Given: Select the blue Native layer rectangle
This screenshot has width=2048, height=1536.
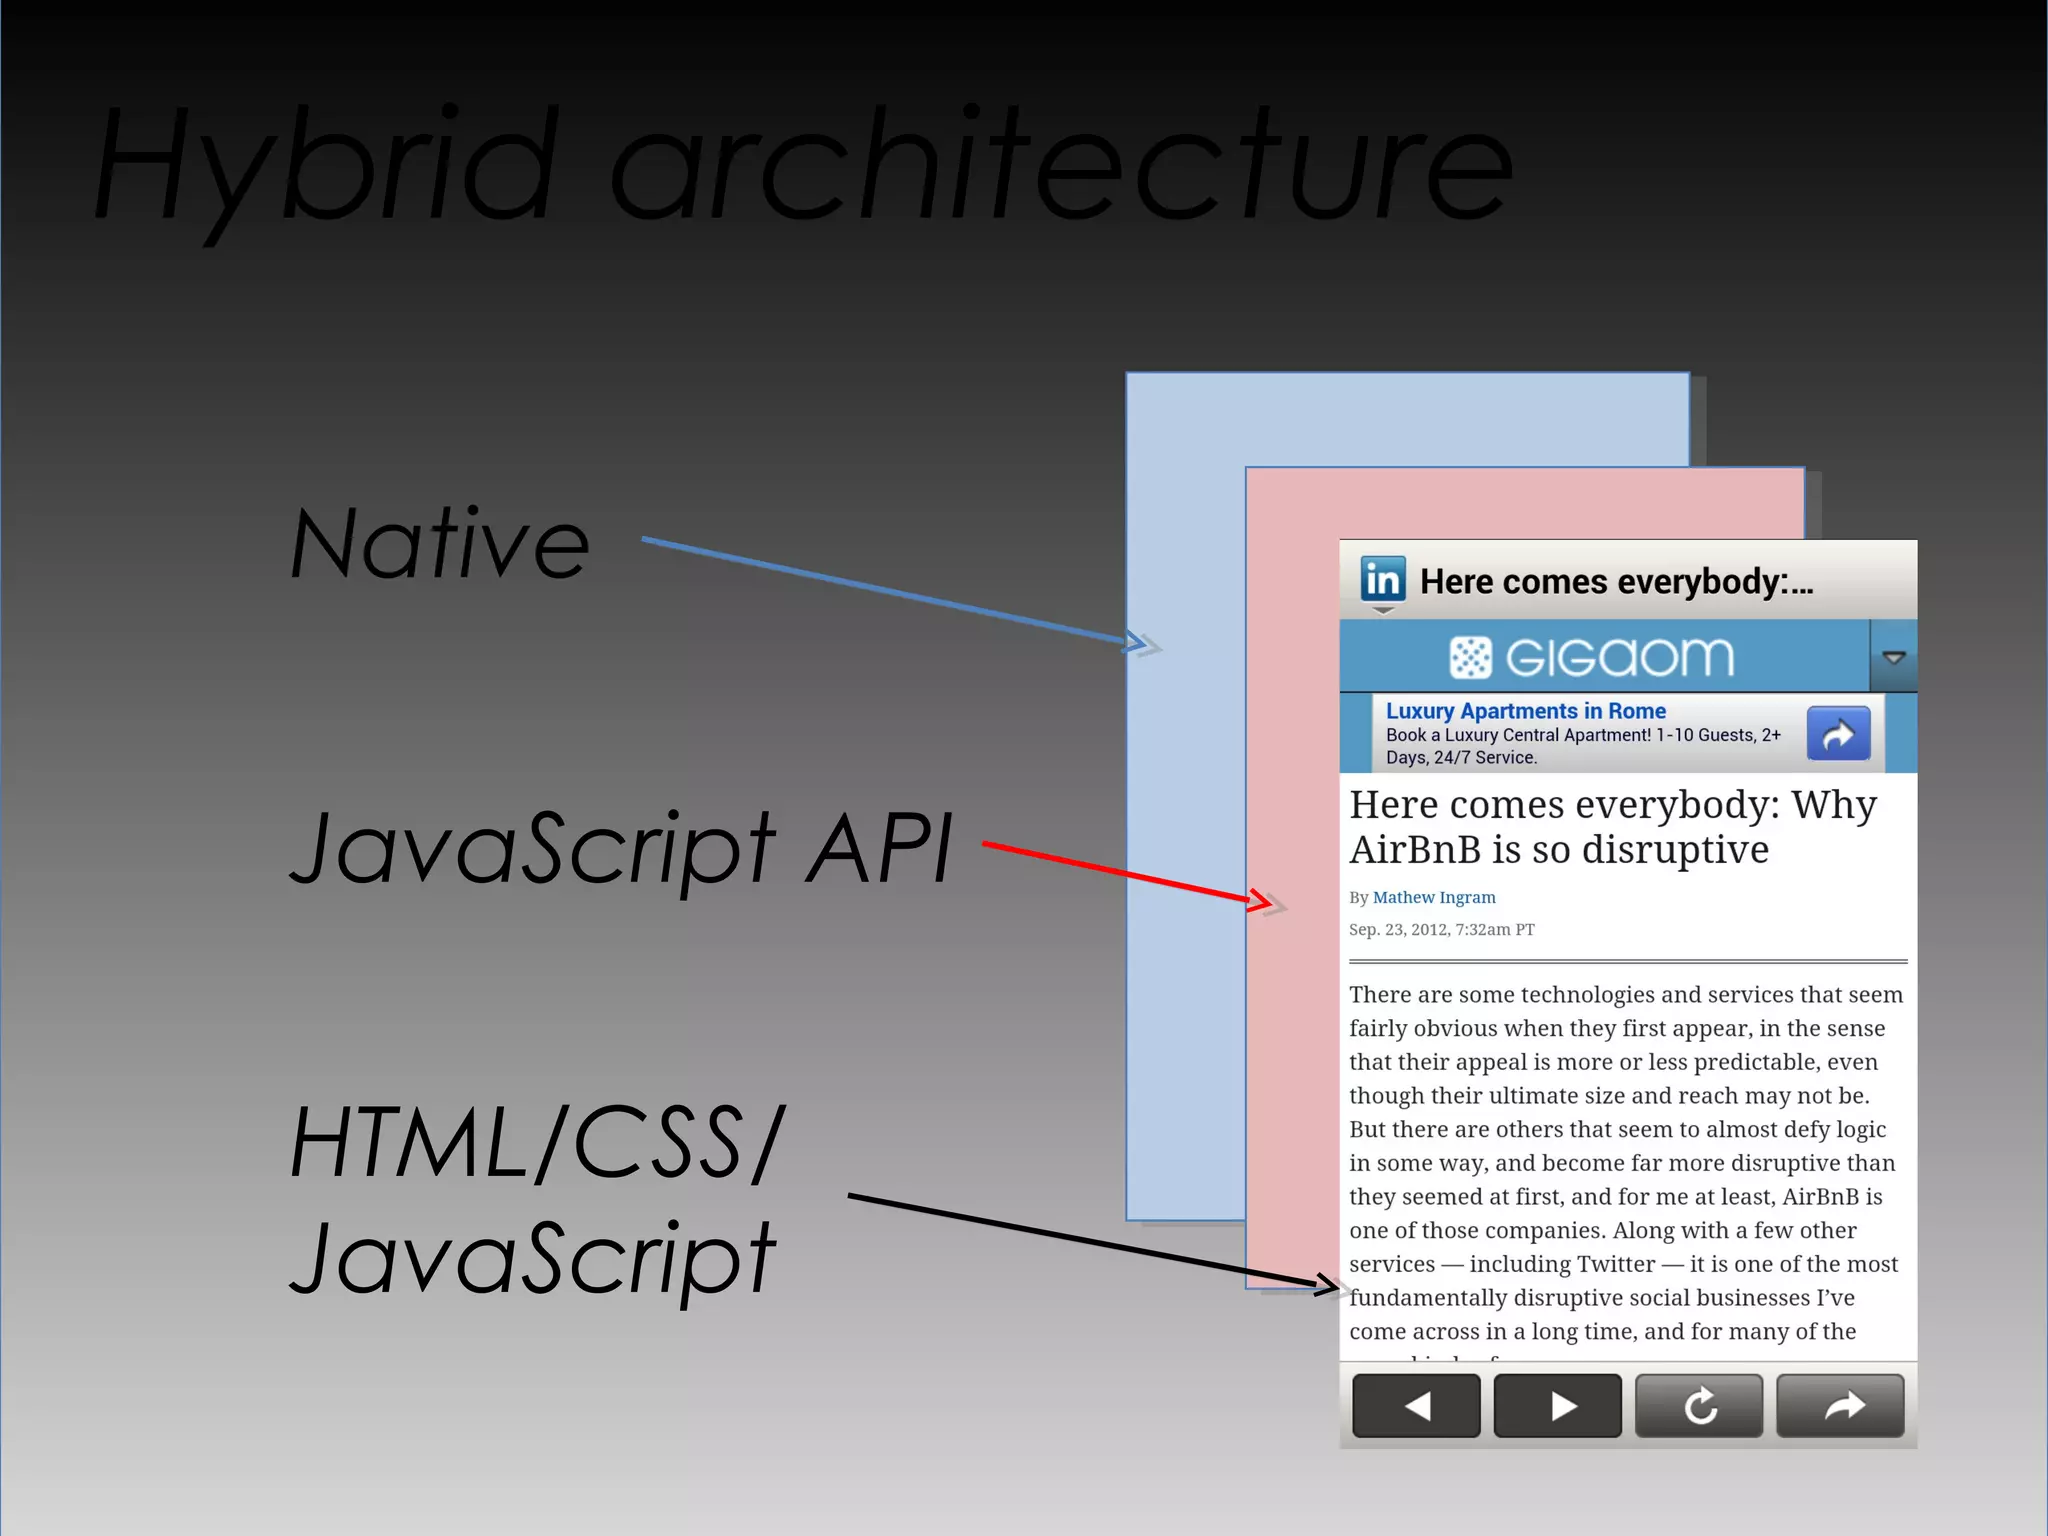Looking at the screenshot, I should [x=1185, y=800].
